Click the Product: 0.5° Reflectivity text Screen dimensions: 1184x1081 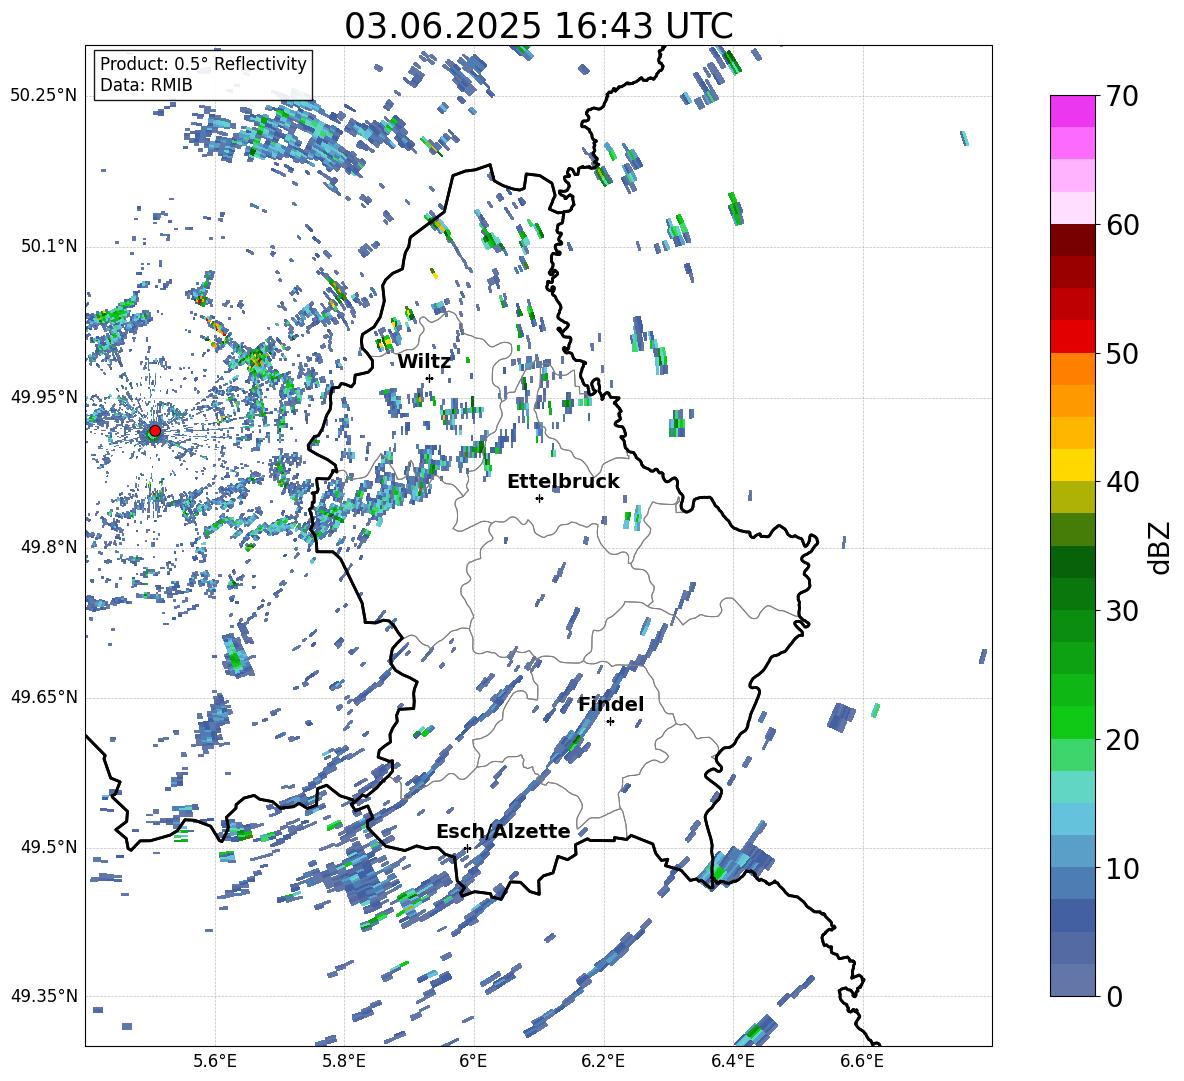[x=203, y=63]
